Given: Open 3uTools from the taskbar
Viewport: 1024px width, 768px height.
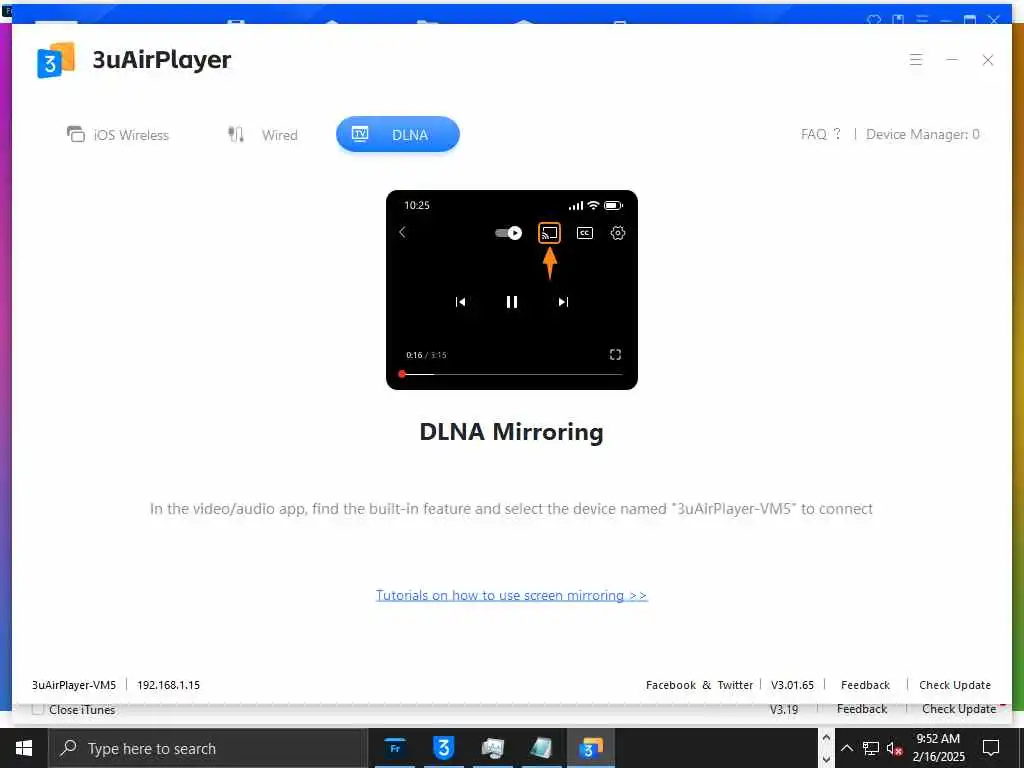Looking at the screenshot, I should click(443, 748).
